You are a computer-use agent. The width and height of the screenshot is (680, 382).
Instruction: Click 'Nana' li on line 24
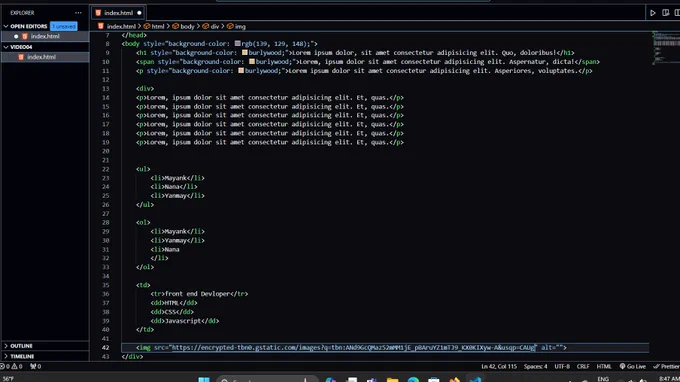(174, 187)
